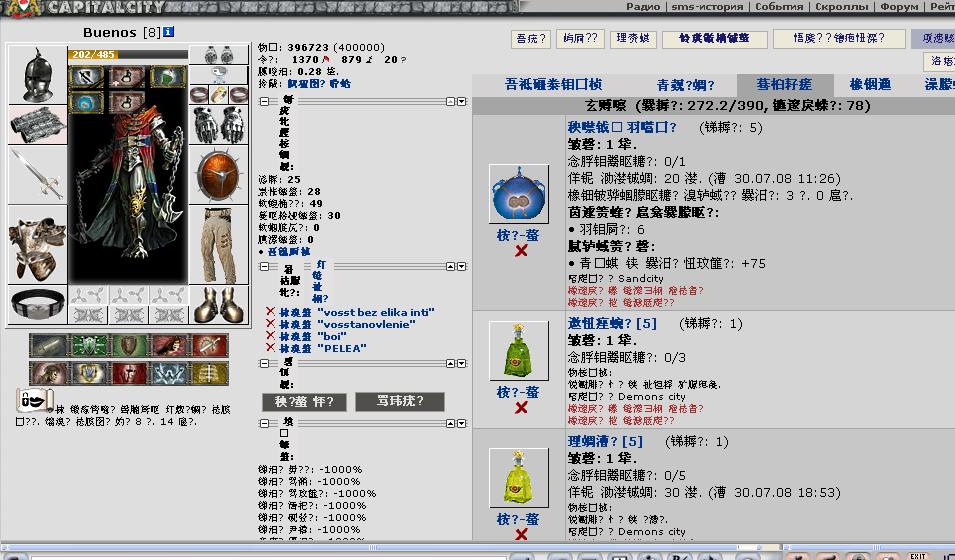Viewport: 955px width, 560px height.
Task: Select the crossed-weapons slot icon on the portrait
Action: pos(86,77)
